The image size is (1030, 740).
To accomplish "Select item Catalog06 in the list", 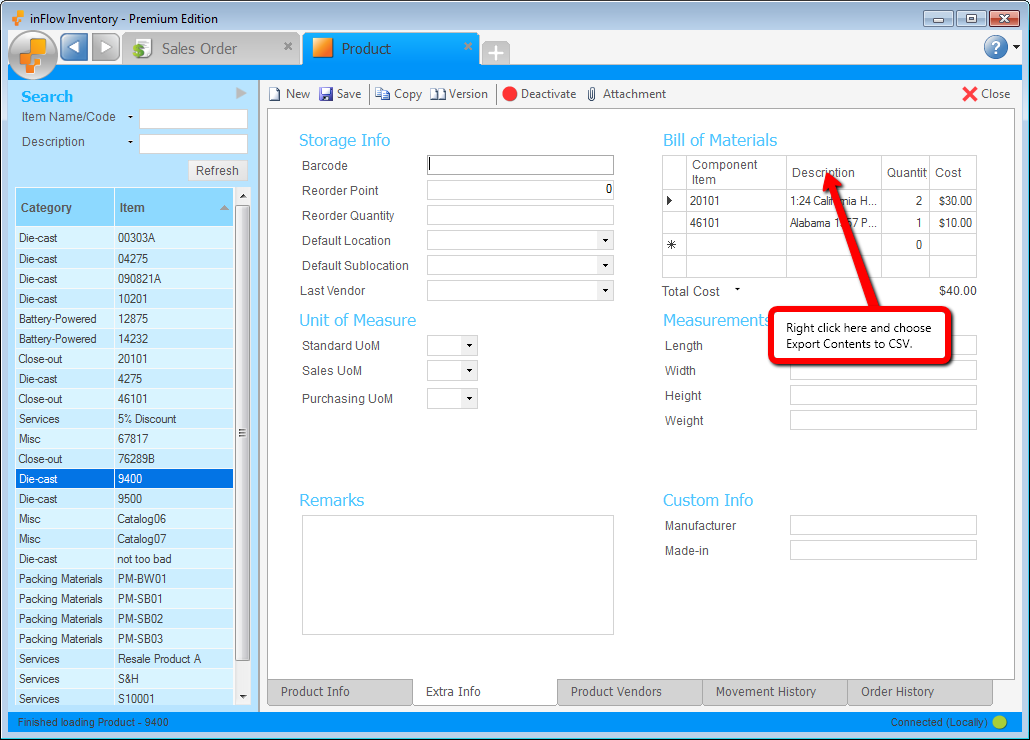I will click(124, 519).
